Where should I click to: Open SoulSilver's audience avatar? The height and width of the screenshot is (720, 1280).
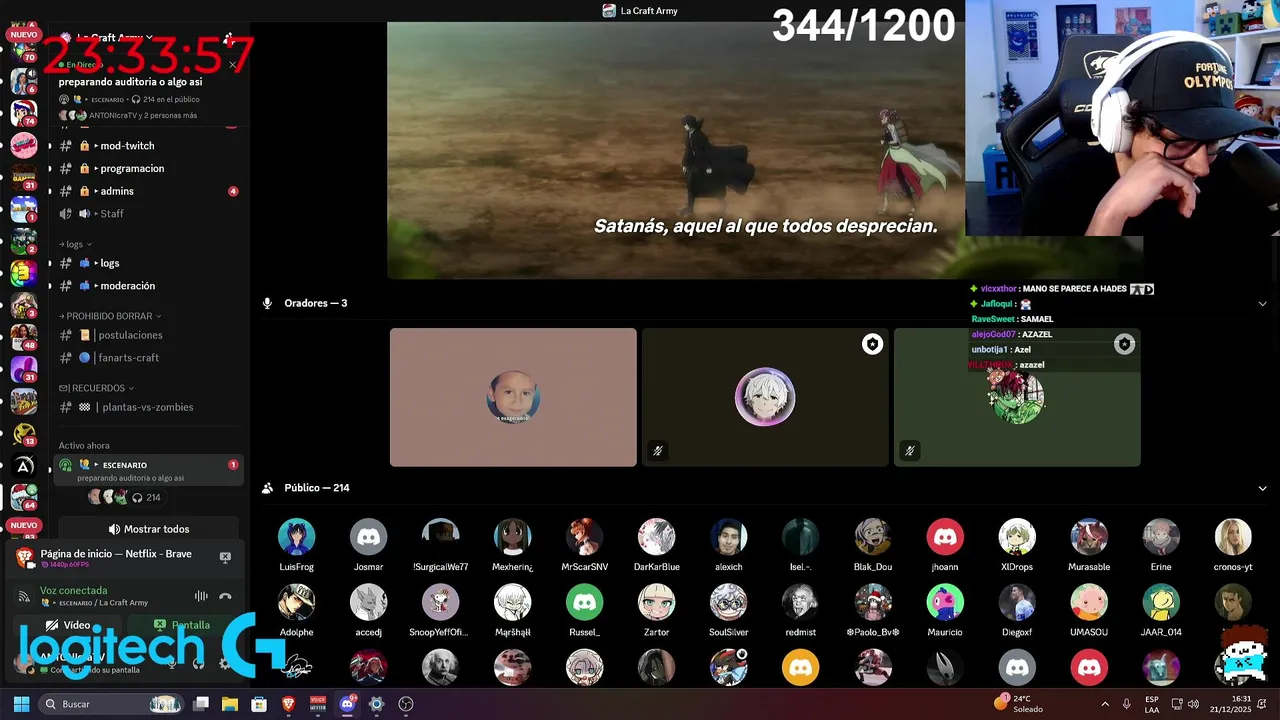click(x=728, y=603)
